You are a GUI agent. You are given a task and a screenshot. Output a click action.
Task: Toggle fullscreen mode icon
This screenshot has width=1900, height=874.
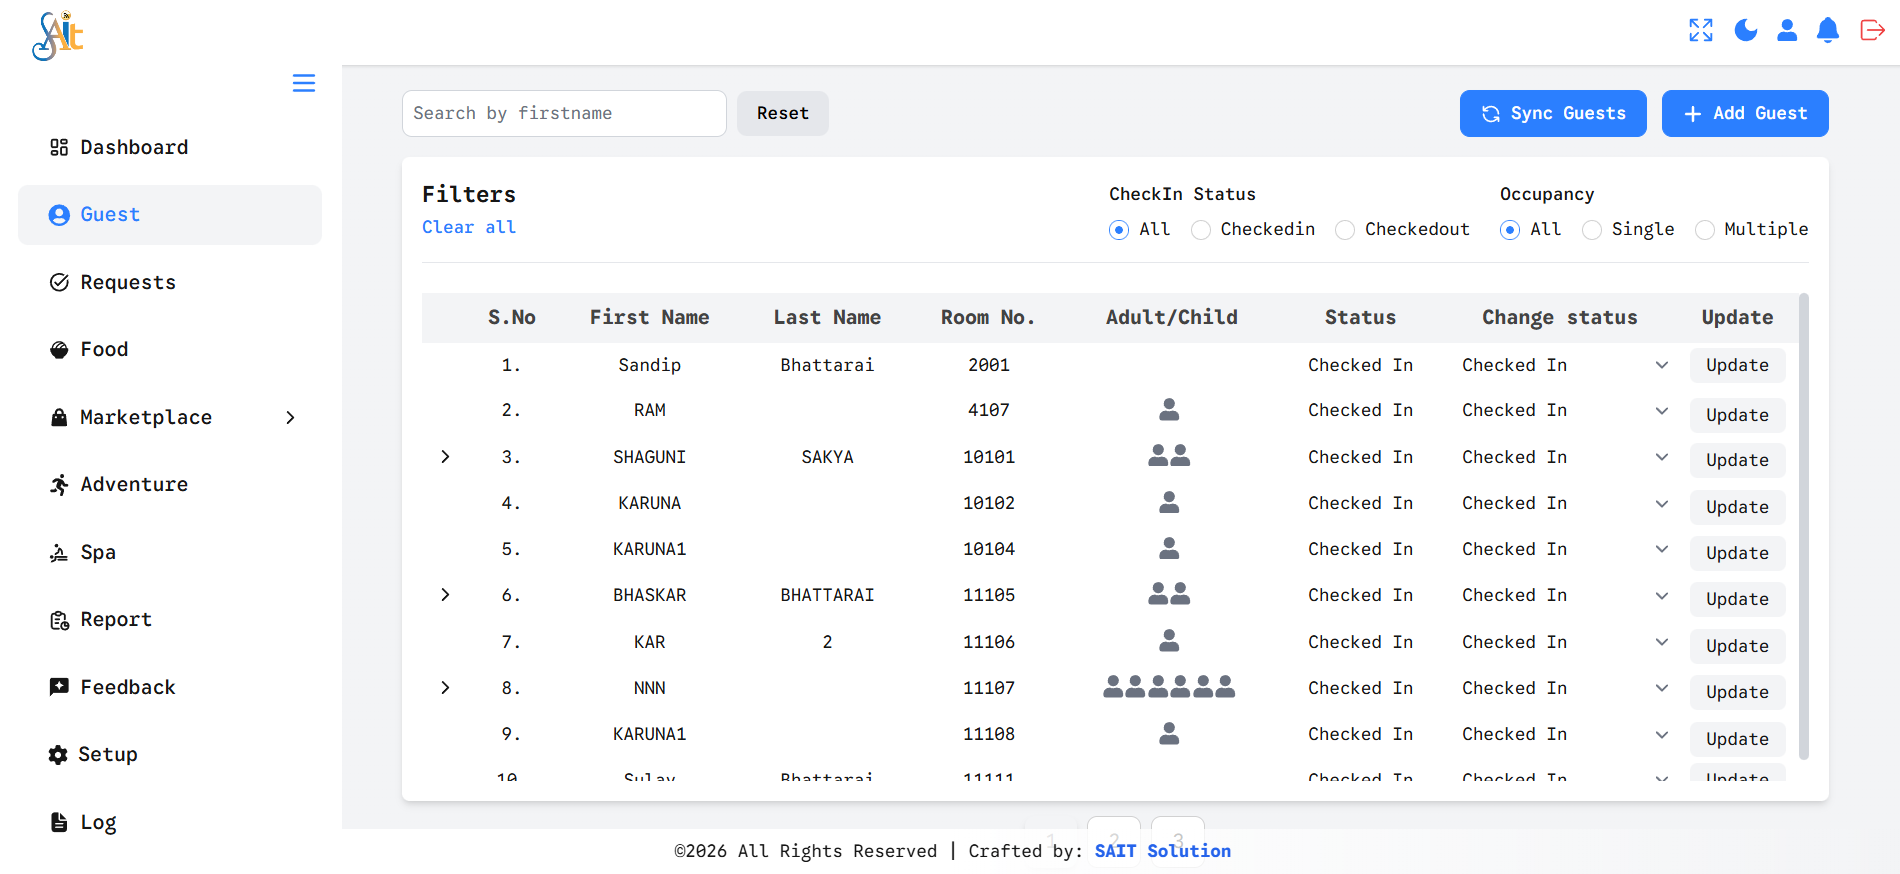pos(1701,30)
